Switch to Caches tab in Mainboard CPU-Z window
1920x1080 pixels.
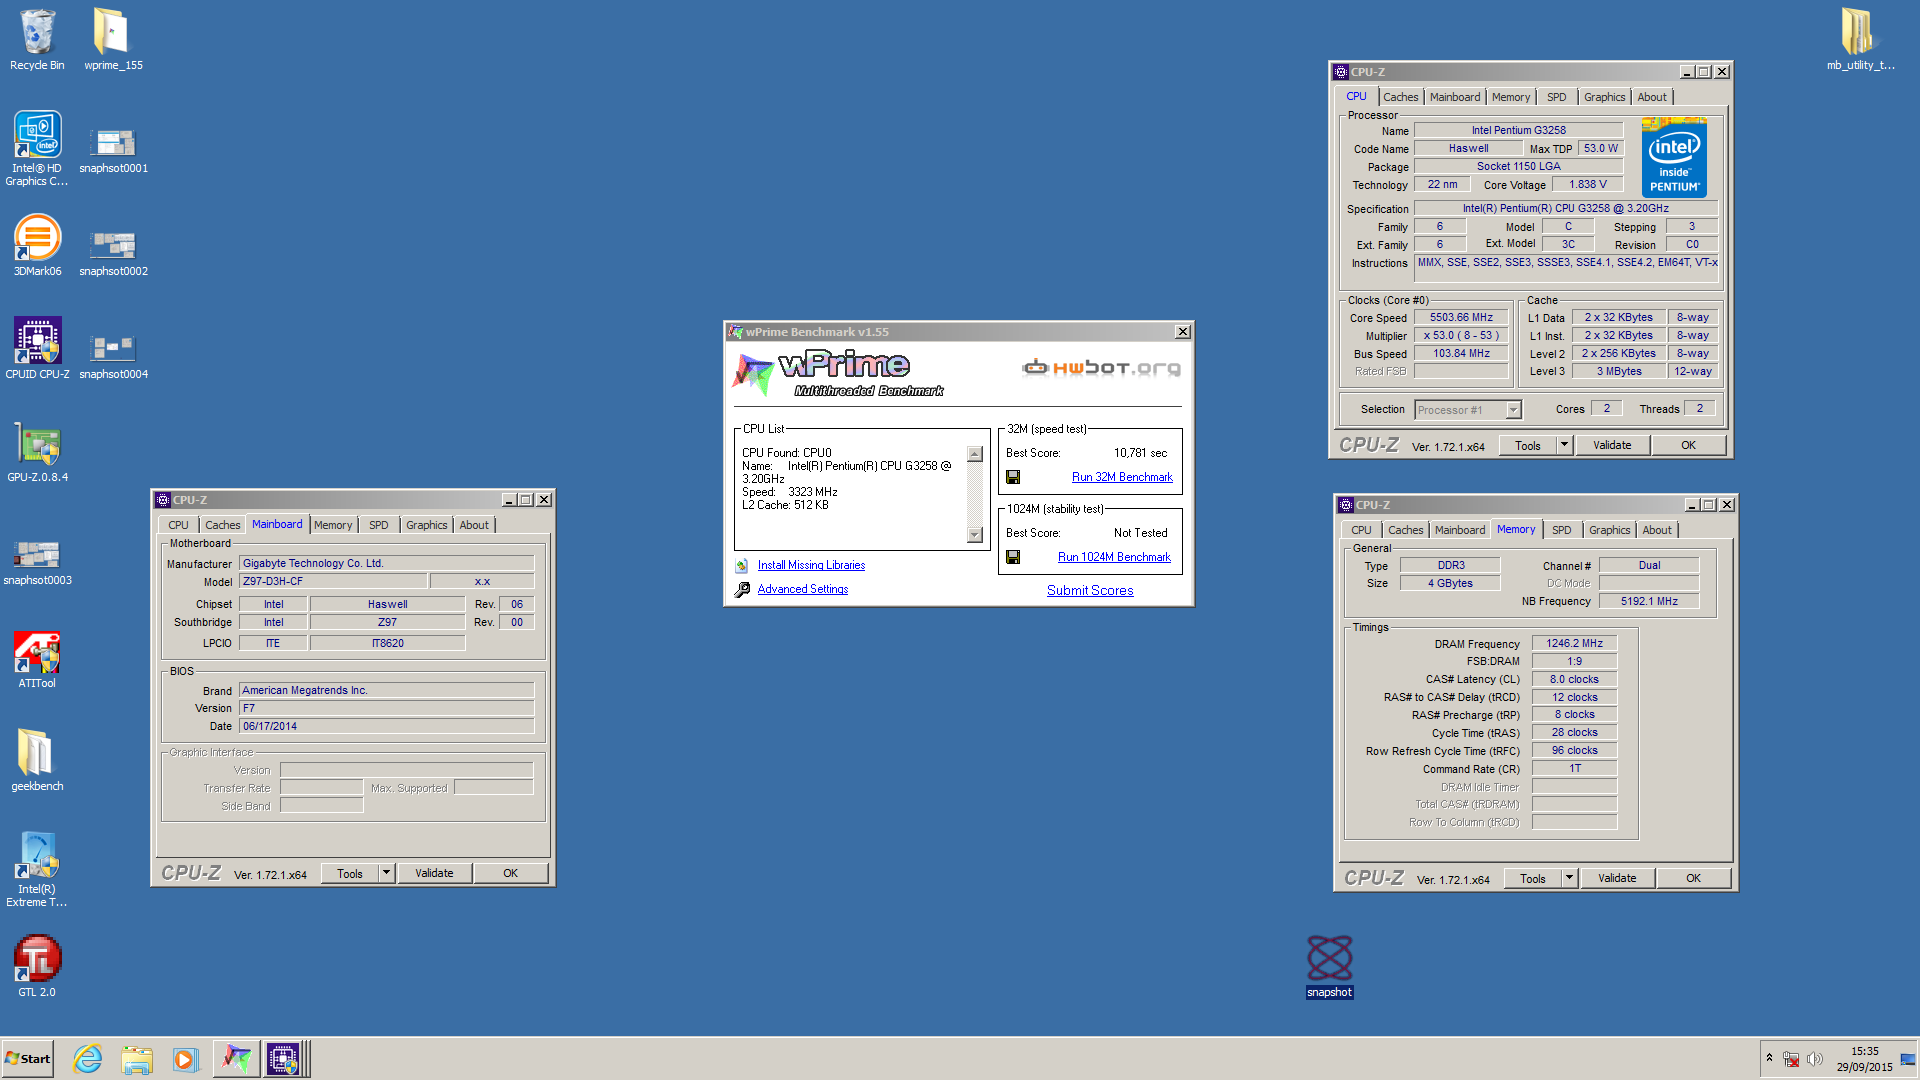pos(222,525)
